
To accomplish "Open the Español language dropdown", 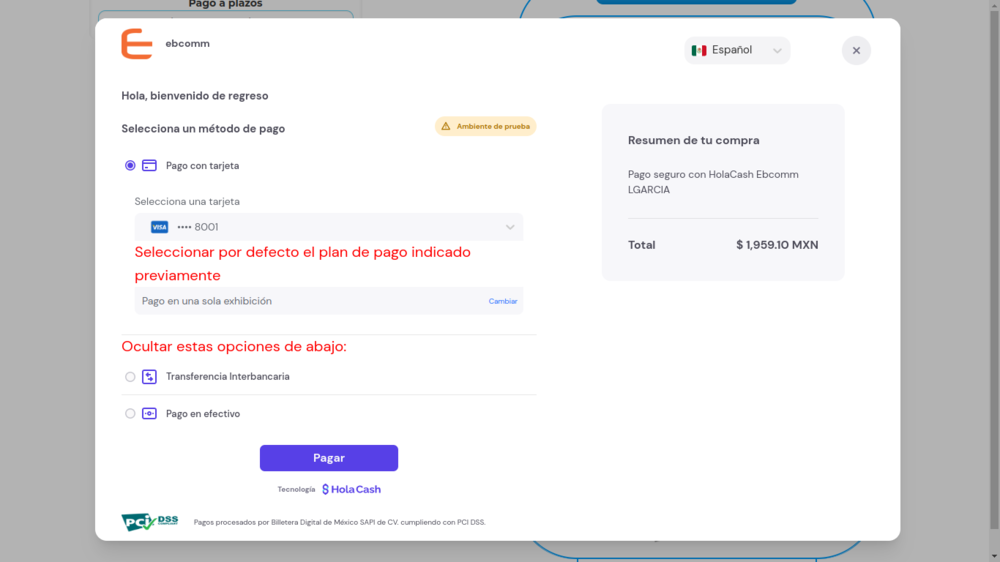I will coord(737,50).
